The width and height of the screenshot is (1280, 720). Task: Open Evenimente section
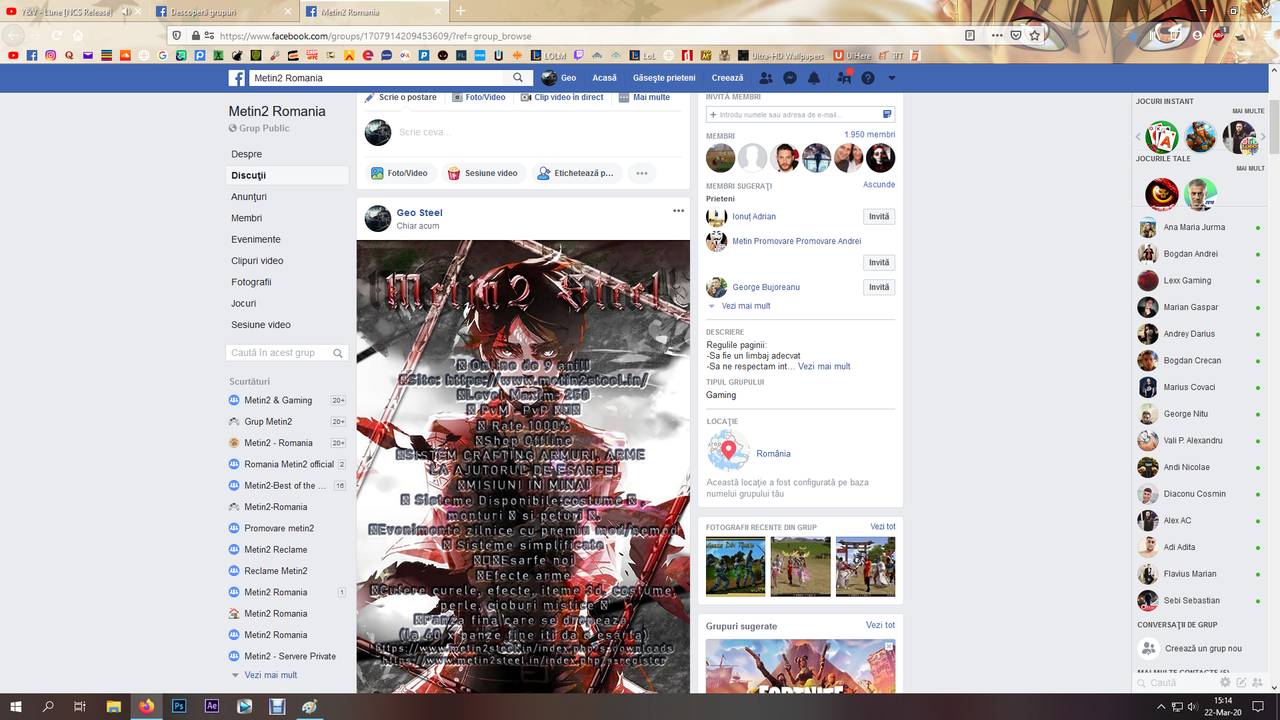point(256,239)
